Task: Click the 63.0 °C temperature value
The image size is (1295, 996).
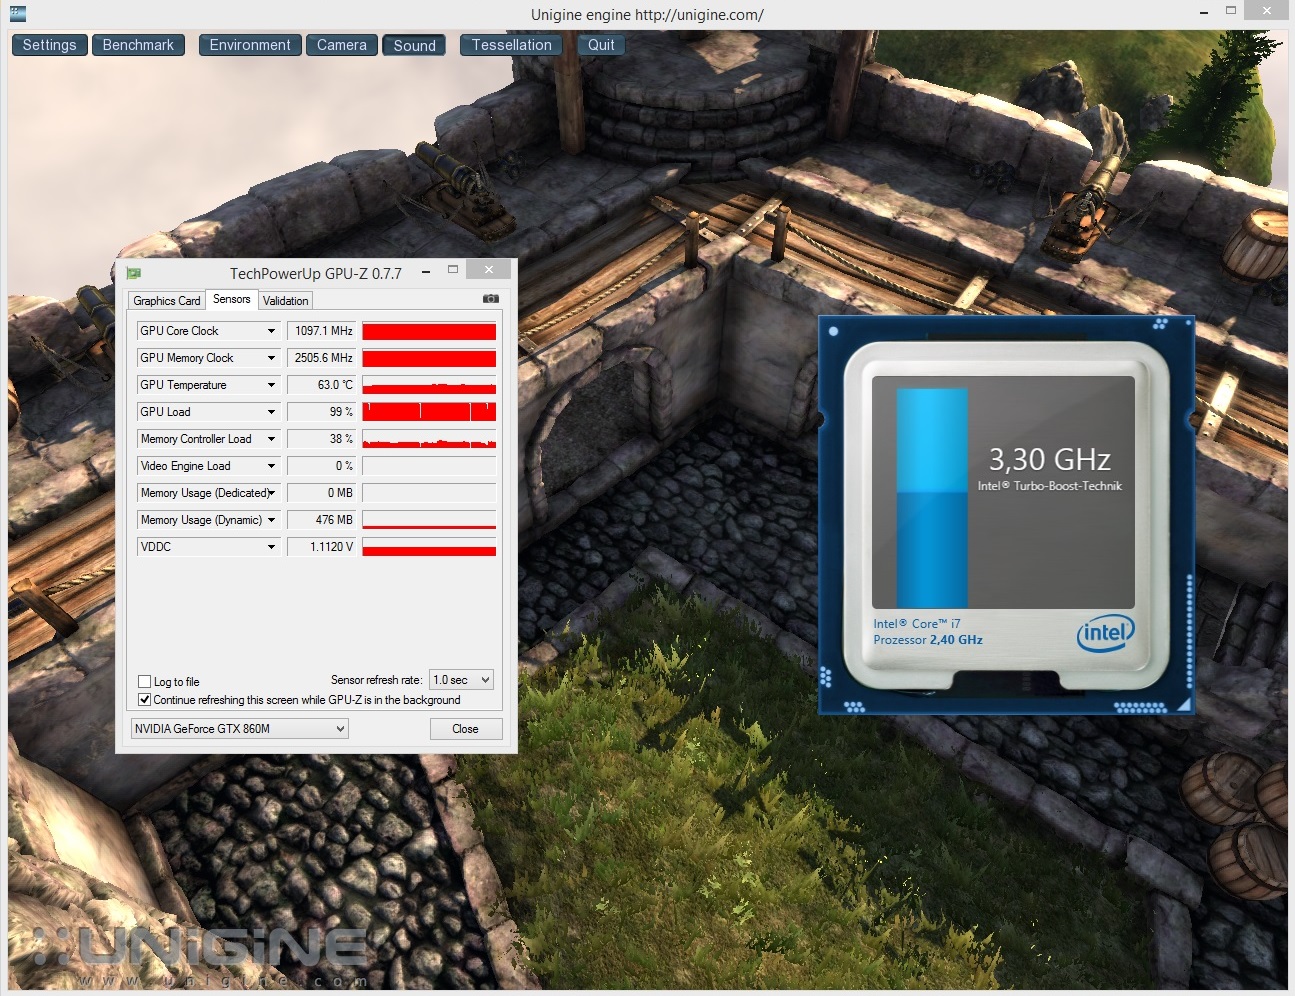Action: point(321,385)
